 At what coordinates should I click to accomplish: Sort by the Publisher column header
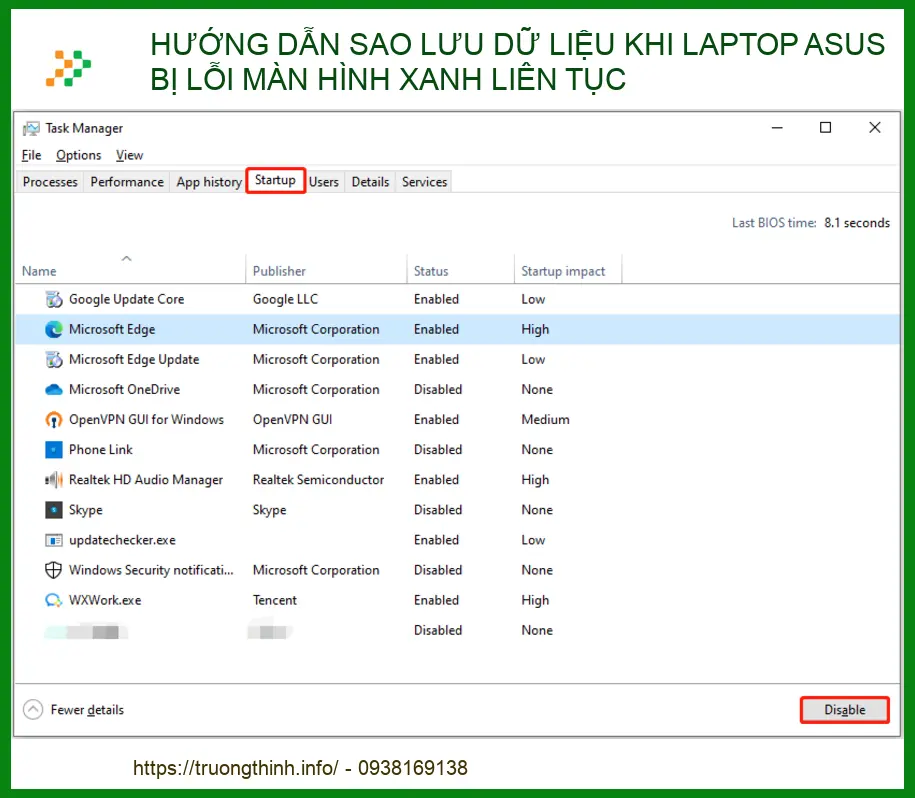coord(279,271)
